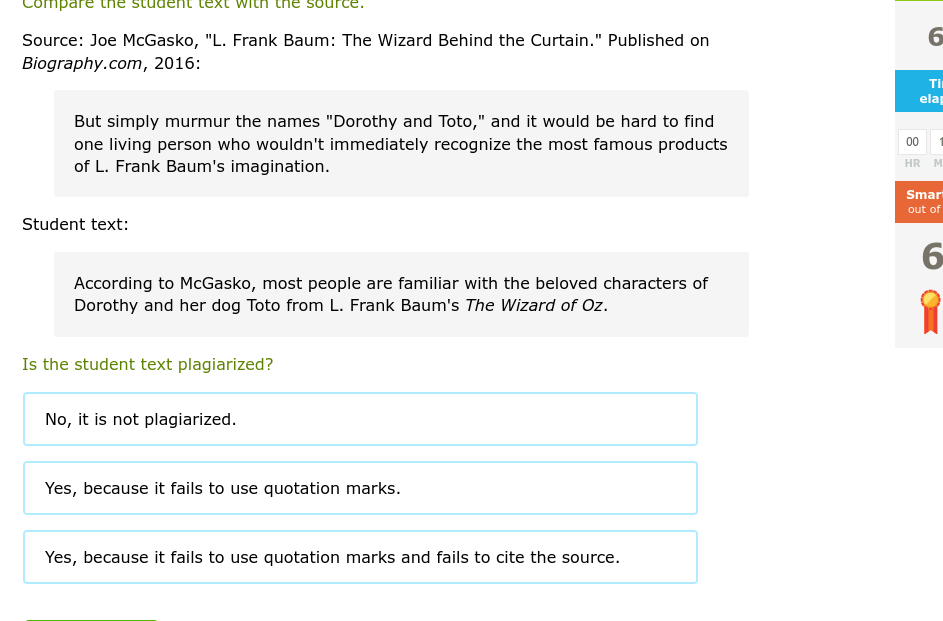This screenshot has height=621, width=943.
Task: Click the questions answered counter number
Action: coord(935,36)
